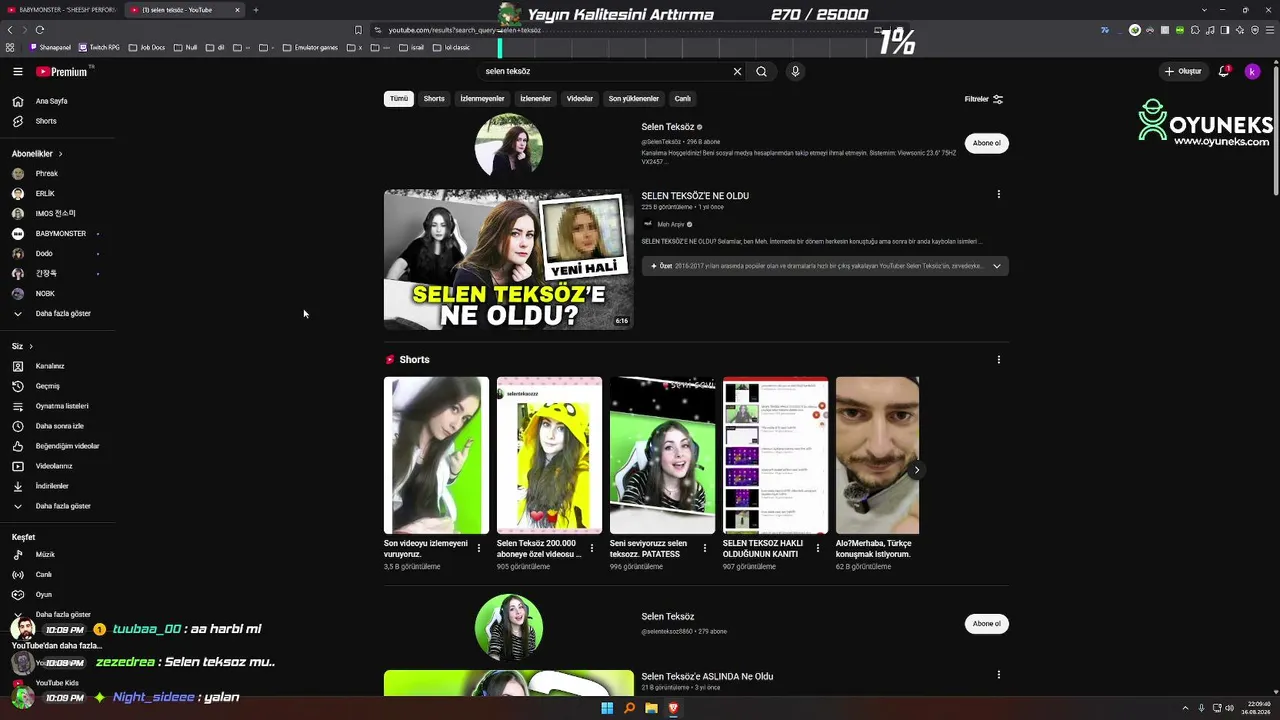Go to the YouTube Premium home logo
This screenshot has width=1280, height=720.
click(x=62, y=72)
